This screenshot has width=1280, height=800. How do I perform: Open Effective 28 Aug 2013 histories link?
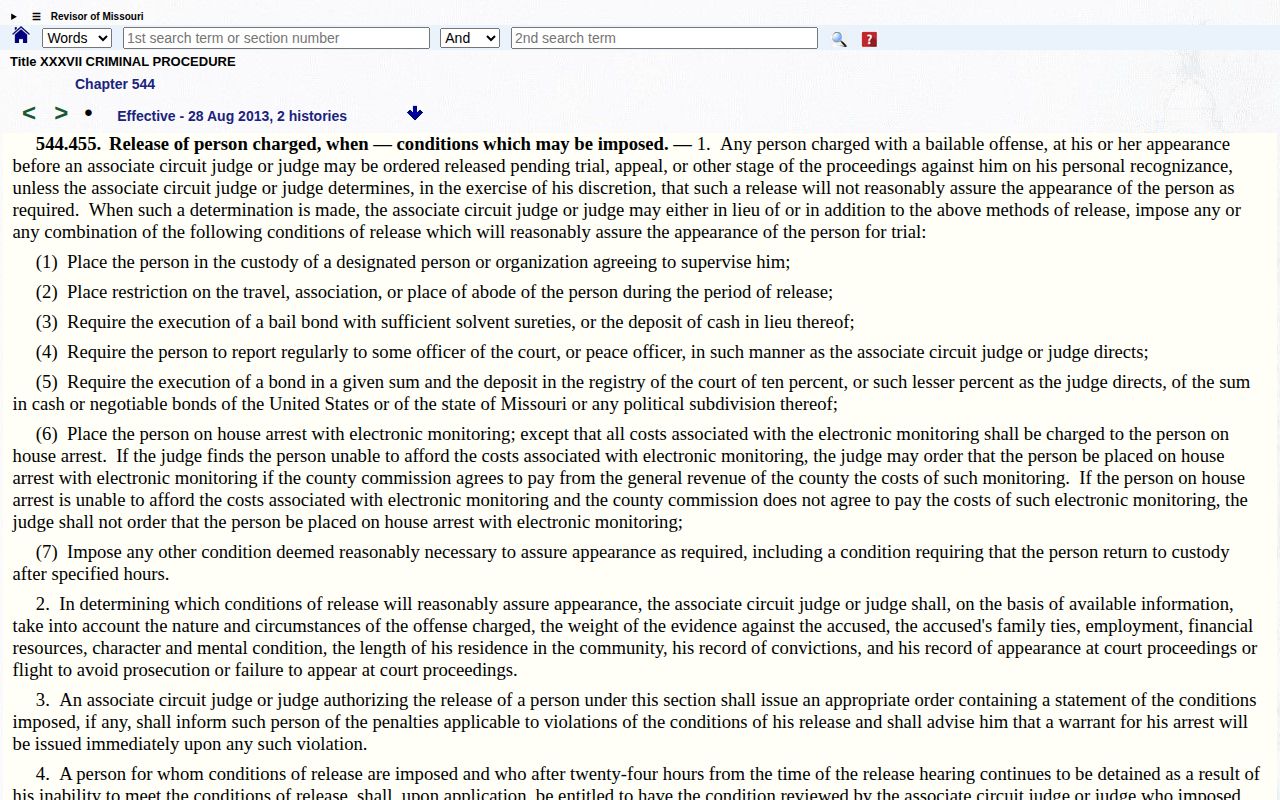point(232,116)
